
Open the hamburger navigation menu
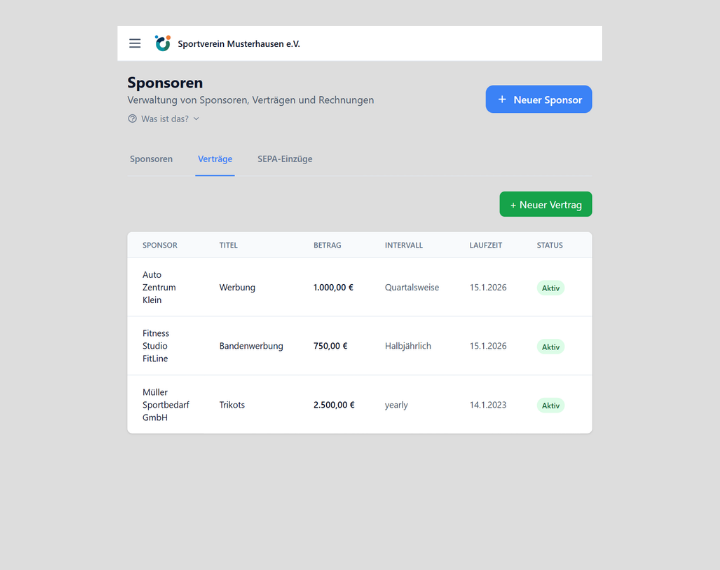coord(135,43)
